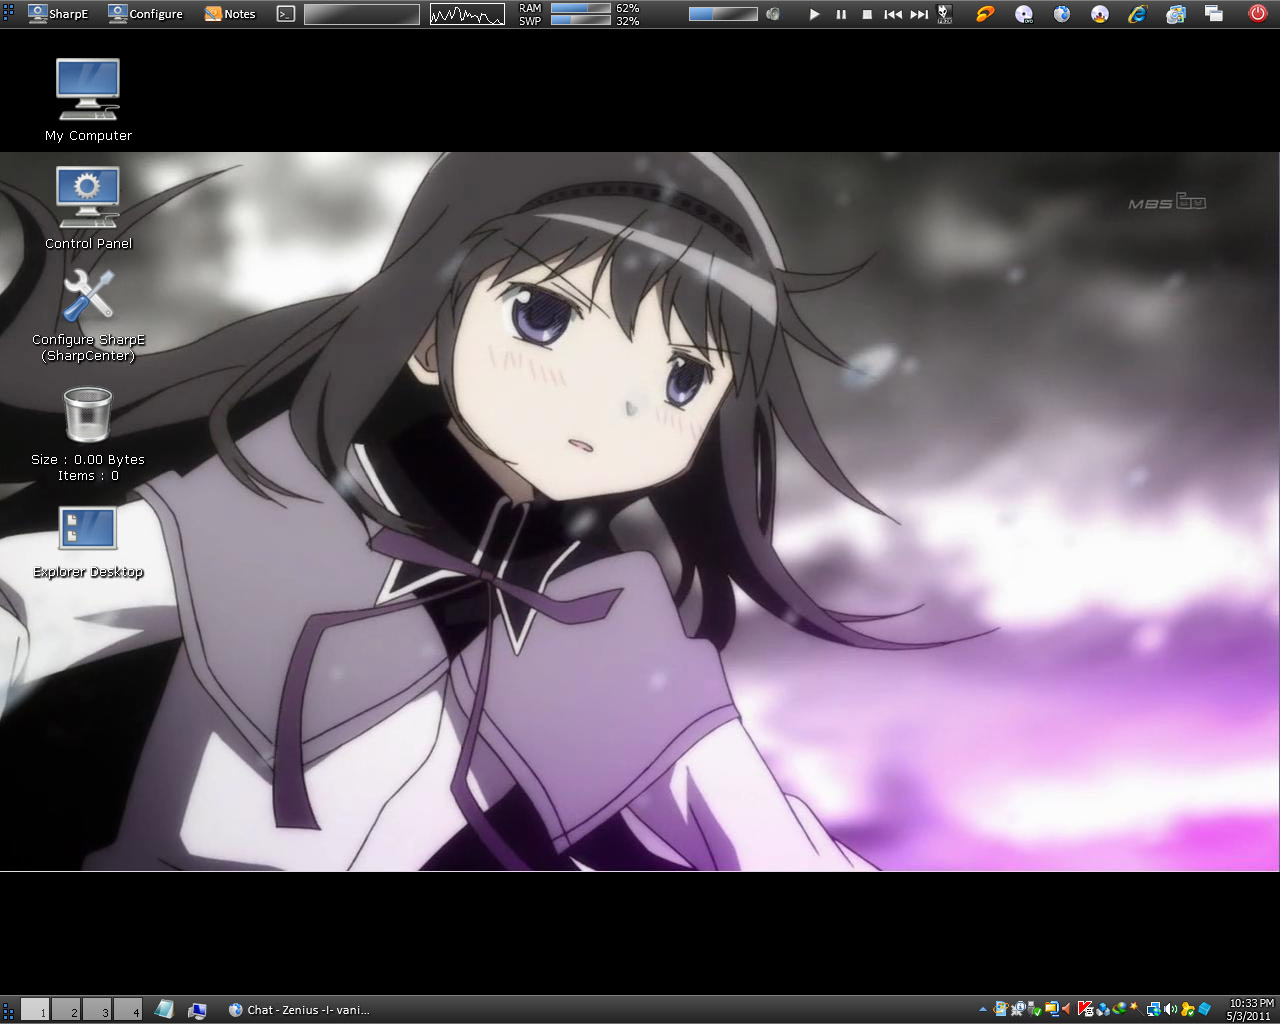Click the SWP usage bar
Viewport: 1280px width, 1024px height.
pyautogui.click(x=580, y=20)
